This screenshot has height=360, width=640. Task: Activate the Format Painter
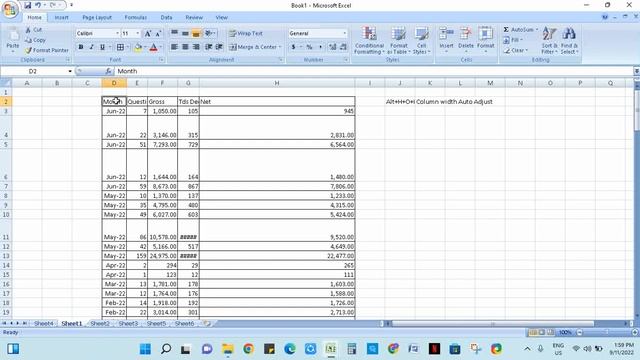point(47,50)
